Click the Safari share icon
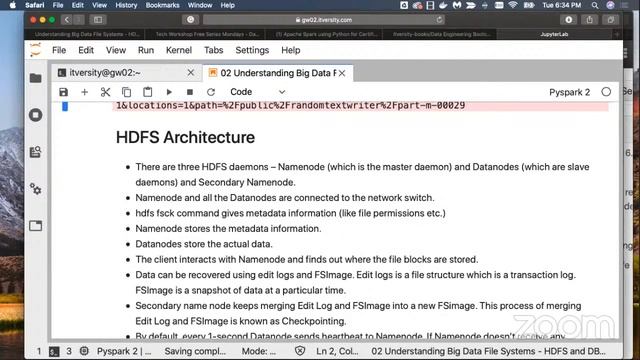The image size is (640, 360). (x=589, y=20)
